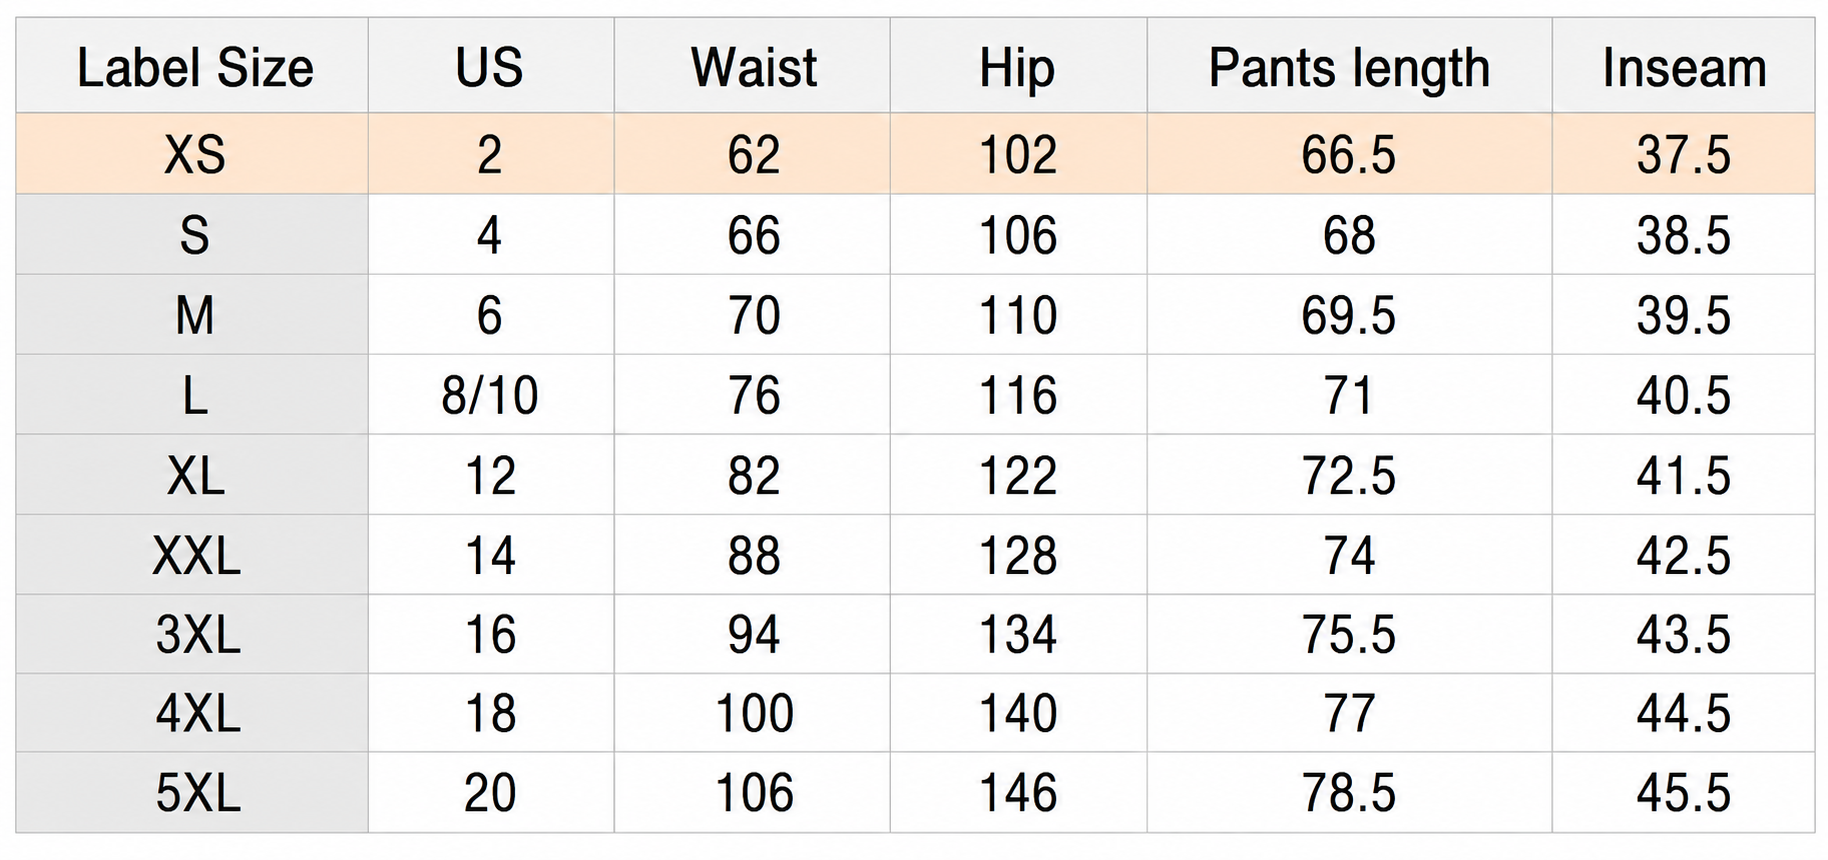Select pants length 72.5 cell
The width and height of the screenshot is (1828, 860).
pos(1349,475)
